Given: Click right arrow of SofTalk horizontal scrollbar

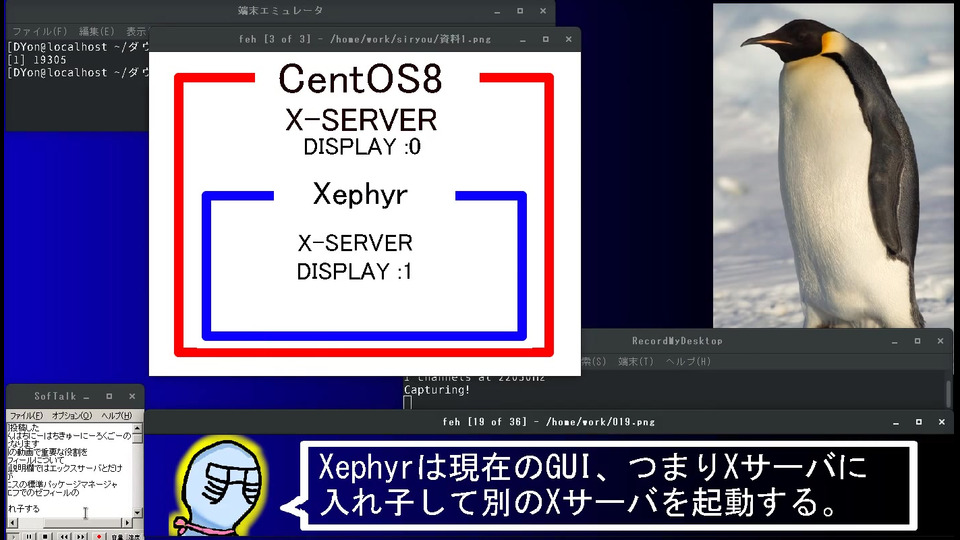Looking at the screenshot, I should point(127,523).
